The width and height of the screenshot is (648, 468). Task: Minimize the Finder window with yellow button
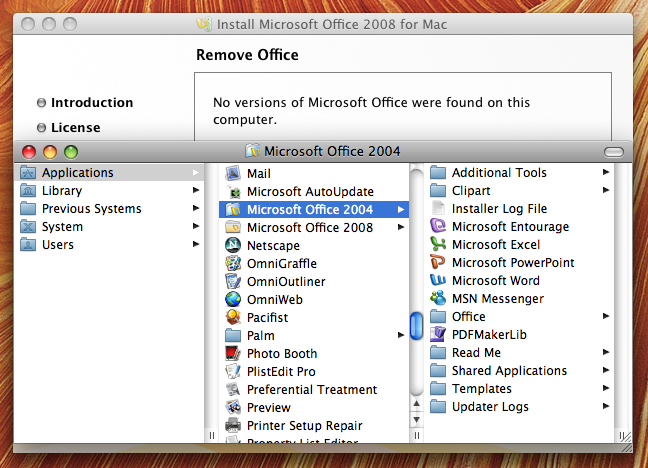(x=50, y=152)
